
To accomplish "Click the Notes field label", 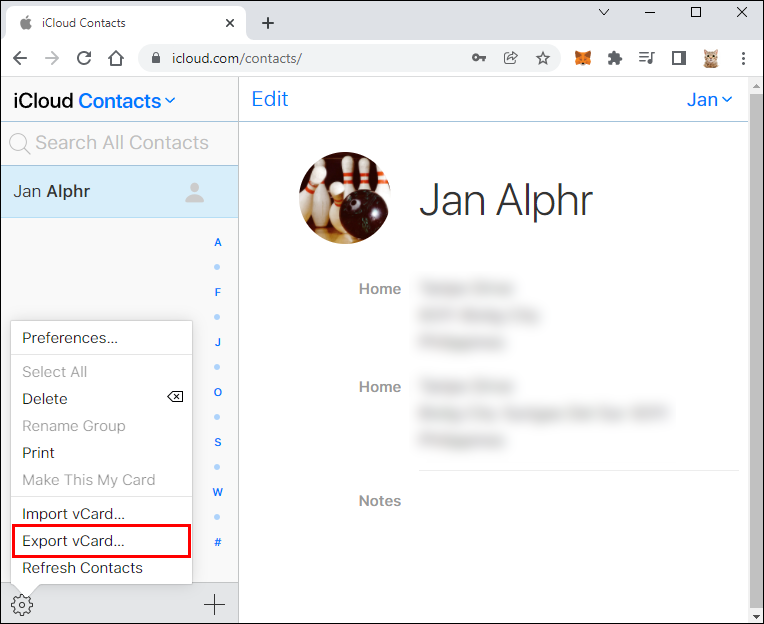I will click(380, 501).
